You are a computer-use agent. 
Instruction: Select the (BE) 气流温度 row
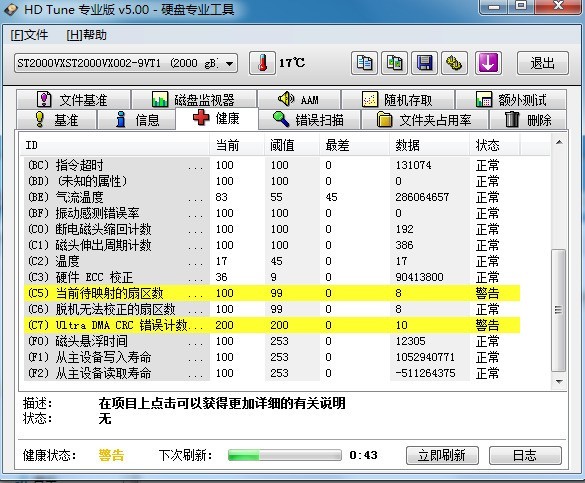point(272,197)
